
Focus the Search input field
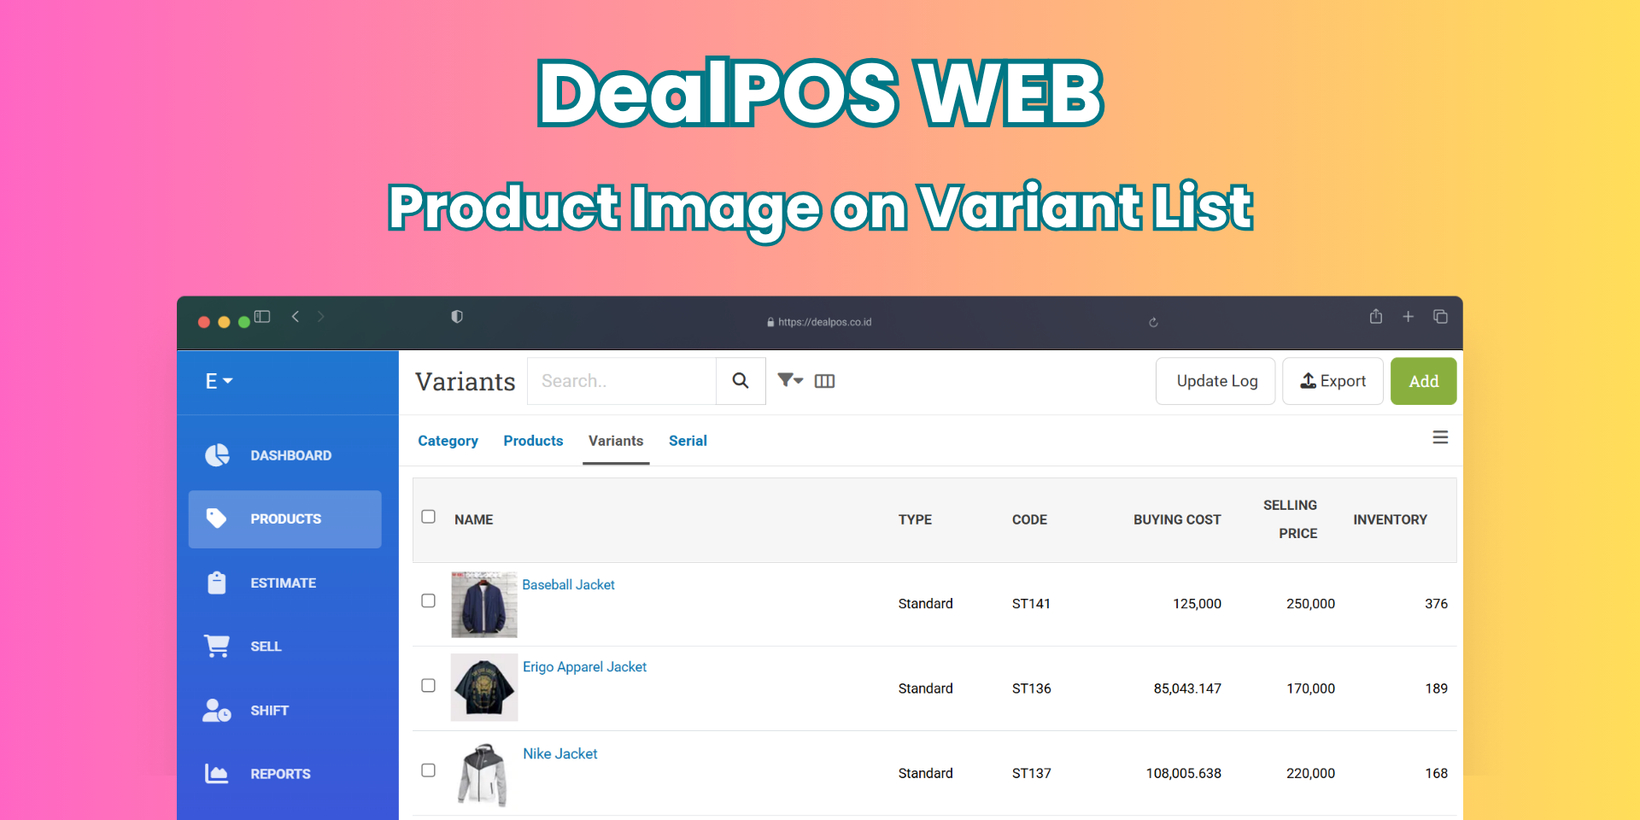[622, 381]
